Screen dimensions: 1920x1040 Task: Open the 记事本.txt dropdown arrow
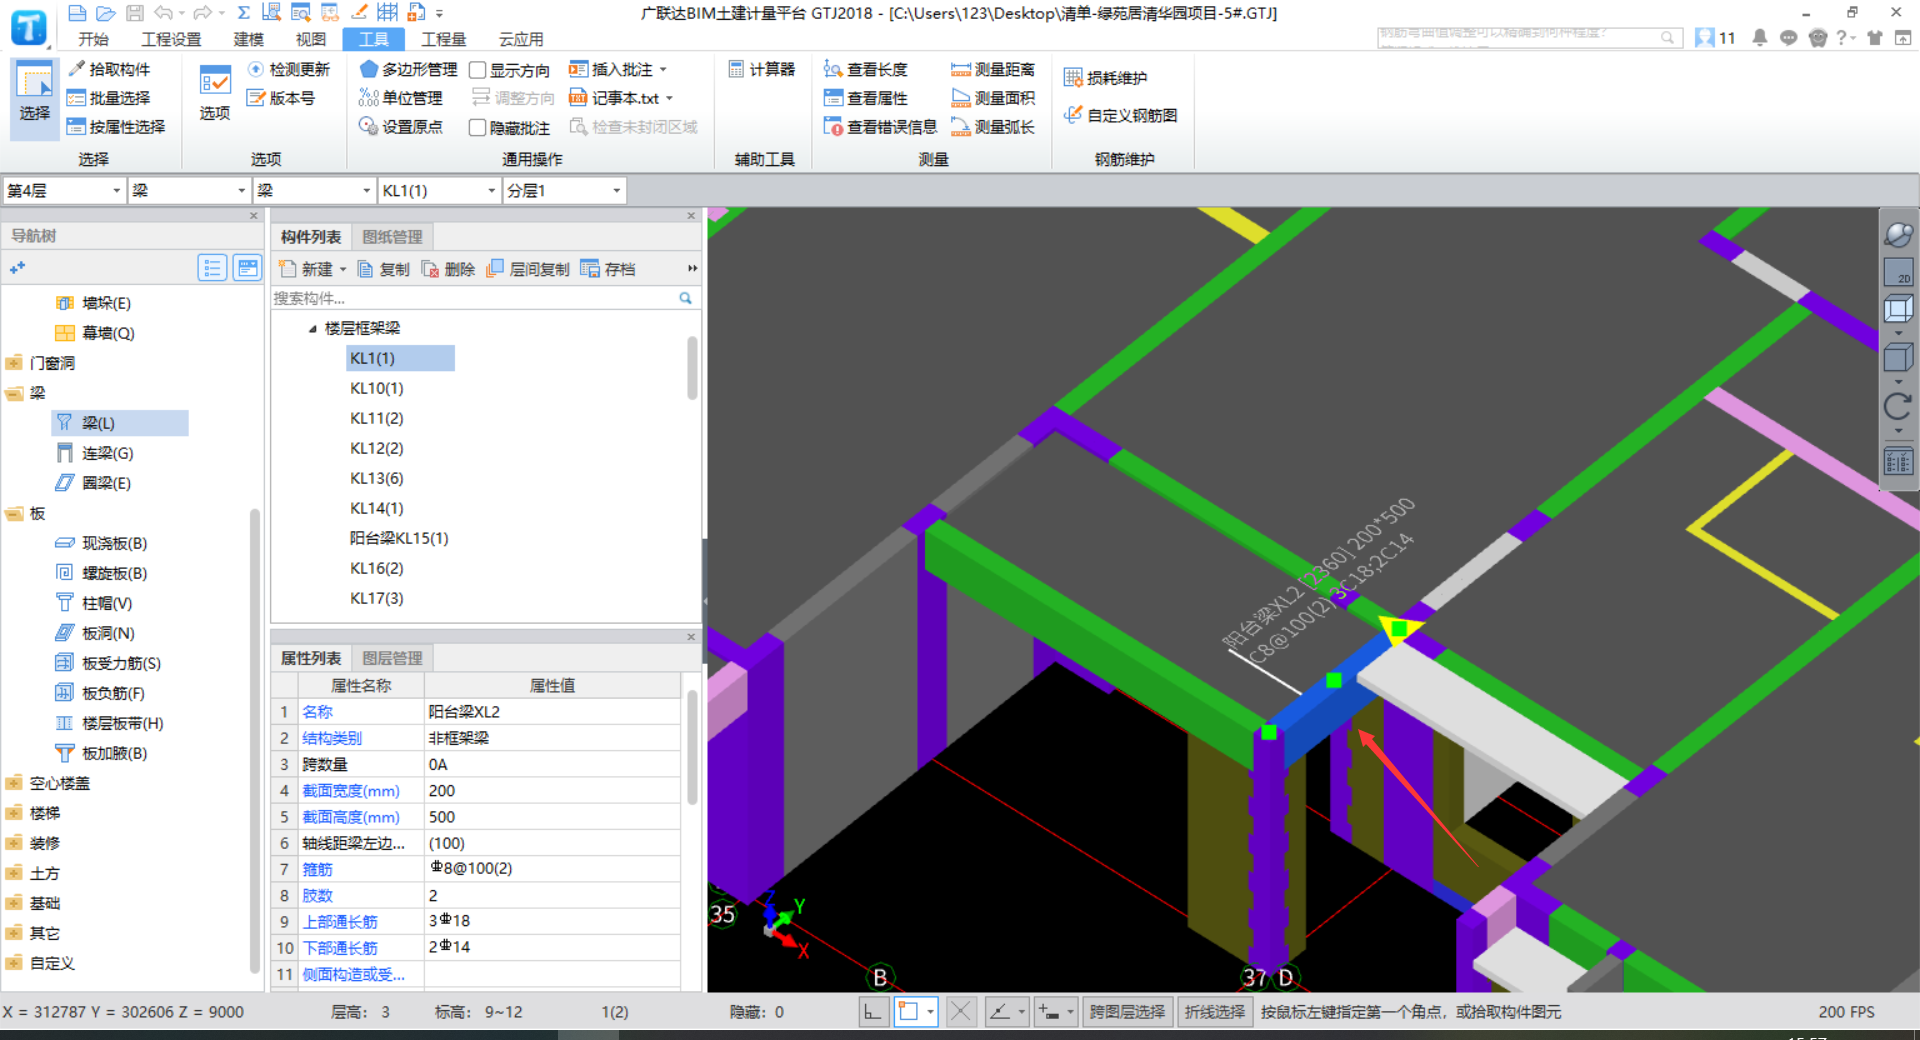[x=669, y=98]
